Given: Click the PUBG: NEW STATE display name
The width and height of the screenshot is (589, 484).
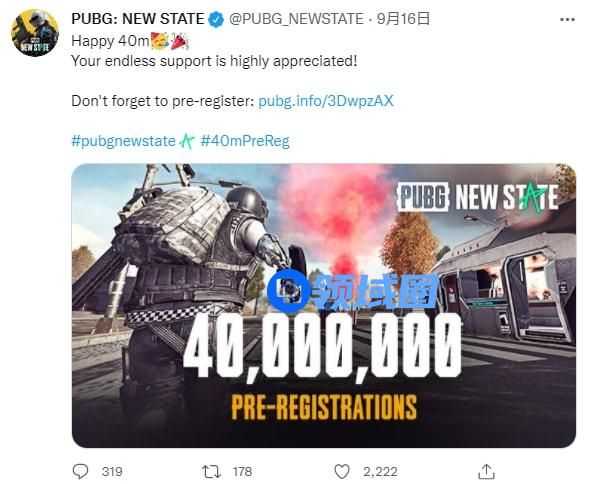Looking at the screenshot, I should [137, 19].
